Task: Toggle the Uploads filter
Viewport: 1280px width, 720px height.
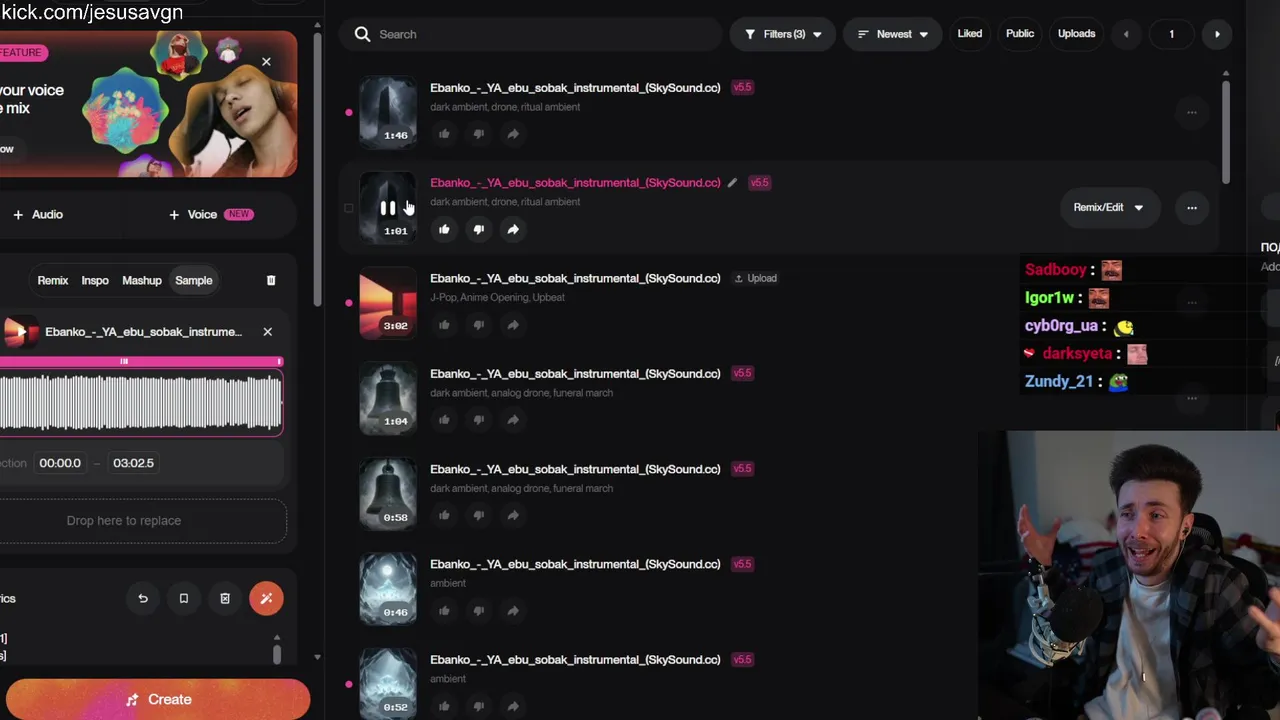Action: (1076, 34)
